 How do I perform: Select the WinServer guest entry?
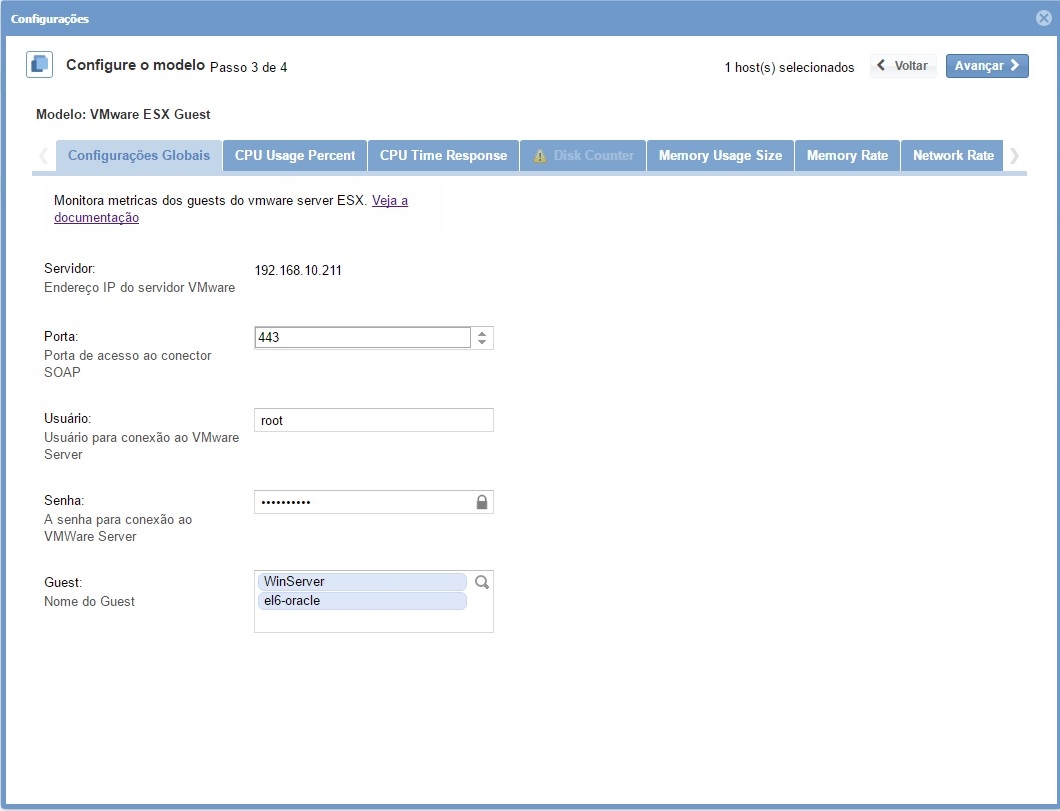click(362, 582)
